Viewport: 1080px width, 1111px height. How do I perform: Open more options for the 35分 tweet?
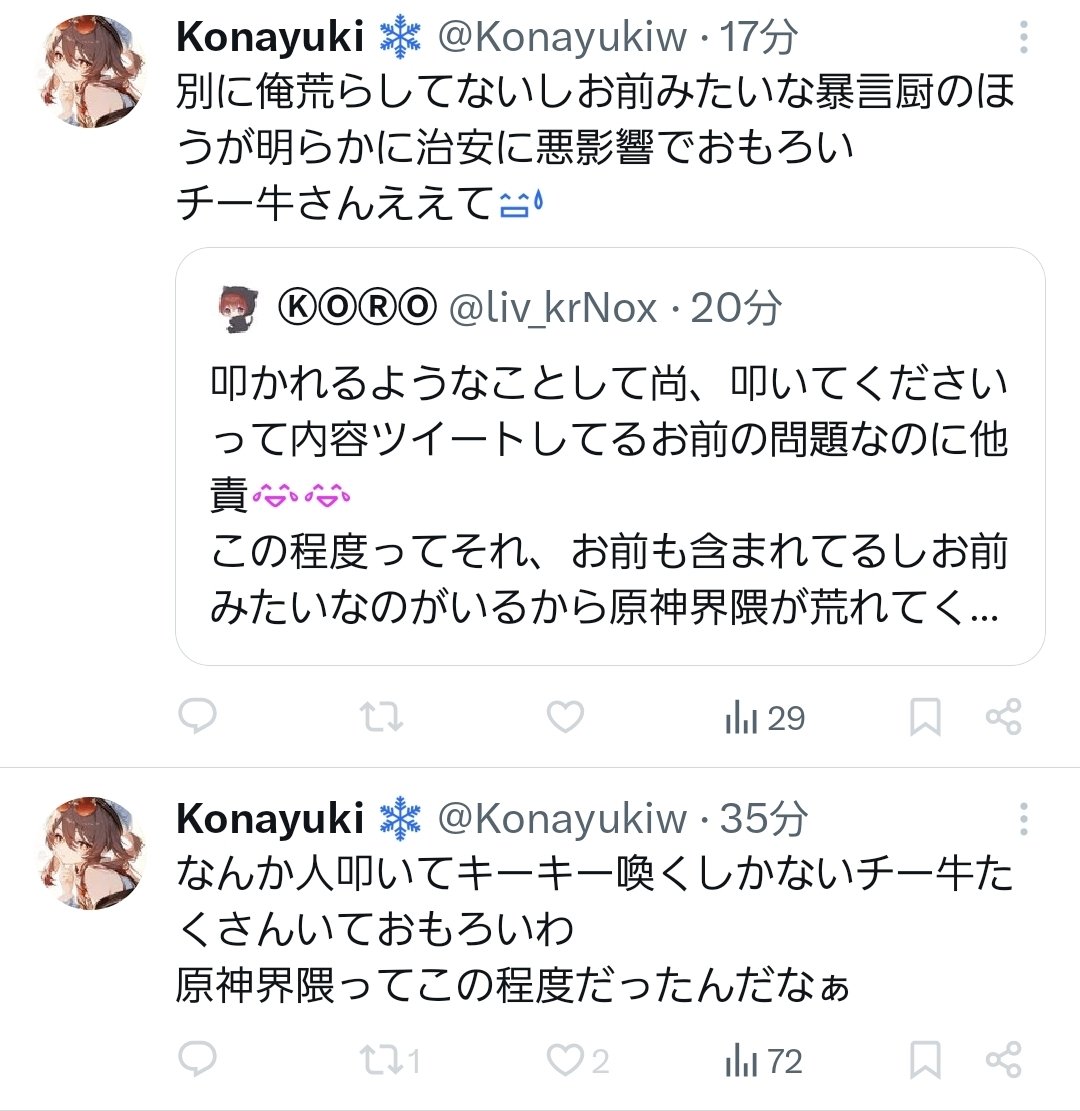tap(1023, 819)
